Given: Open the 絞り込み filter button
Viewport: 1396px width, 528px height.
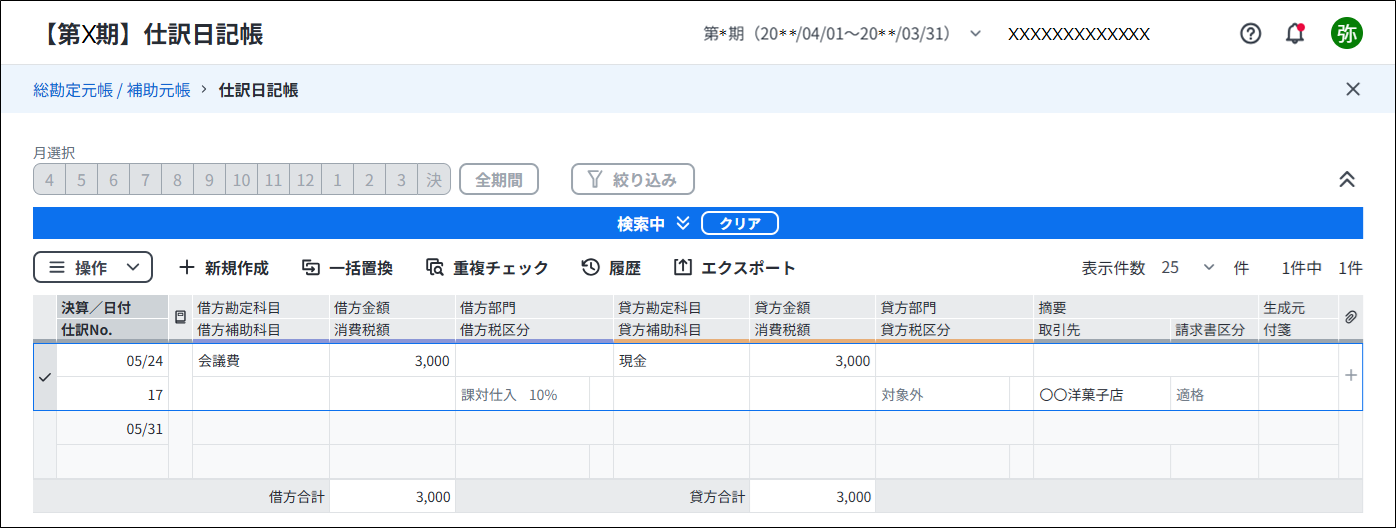Looking at the screenshot, I should click(633, 180).
